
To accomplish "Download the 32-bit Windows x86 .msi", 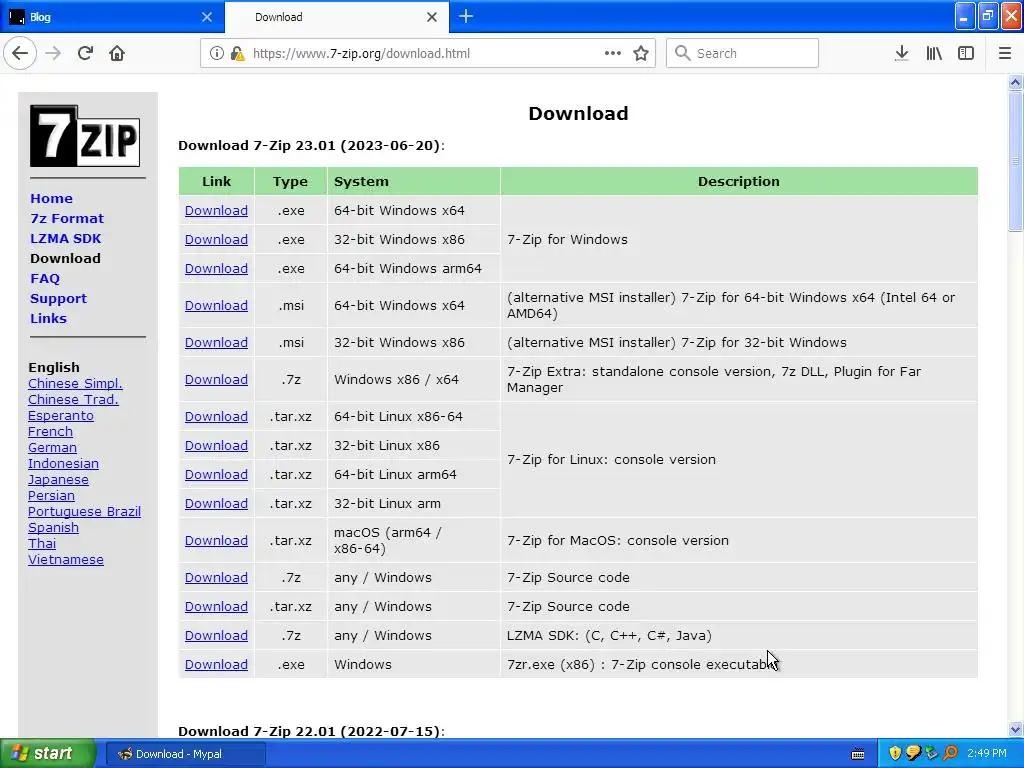I will tap(216, 343).
